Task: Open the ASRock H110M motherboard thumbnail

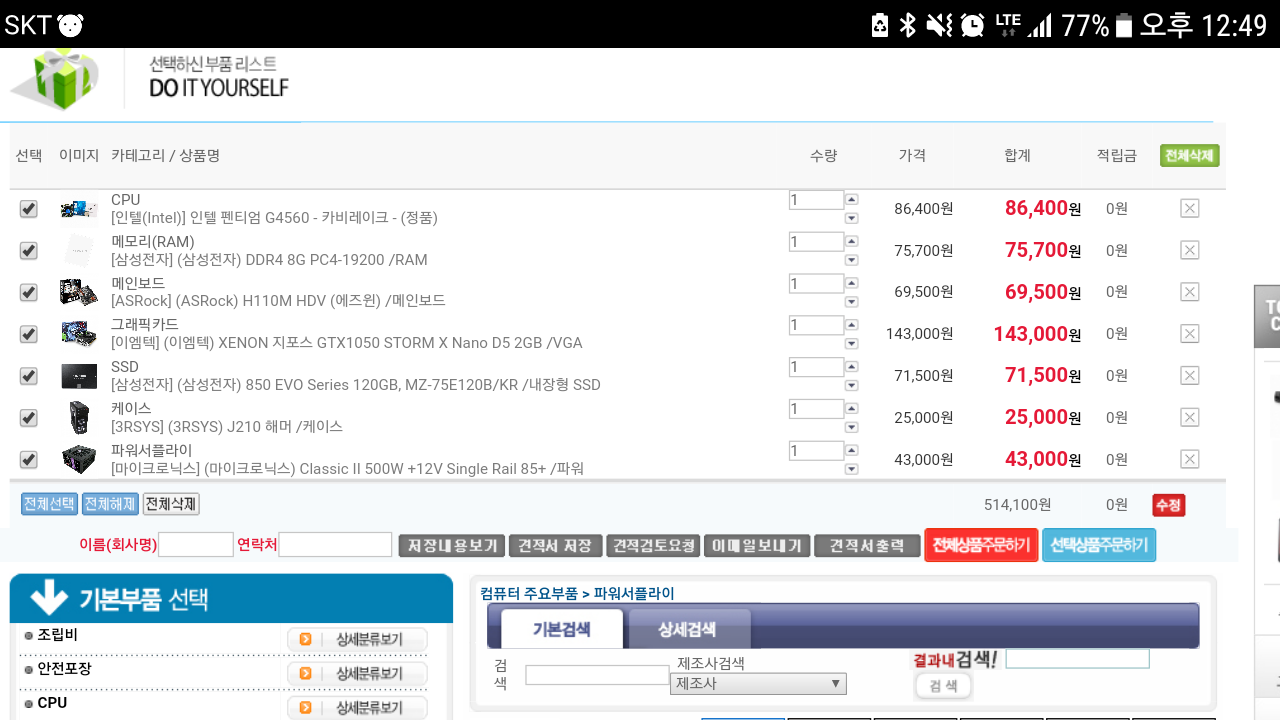Action: 79,292
